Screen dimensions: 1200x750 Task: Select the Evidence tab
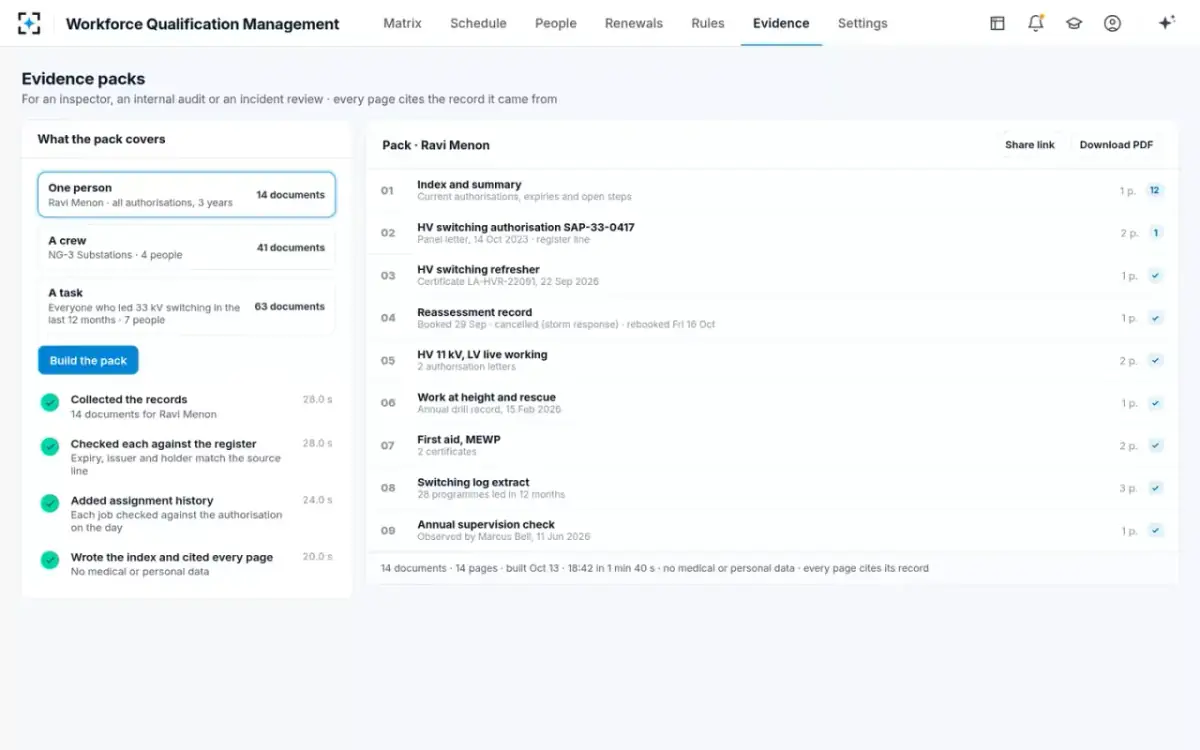pos(781,23)
